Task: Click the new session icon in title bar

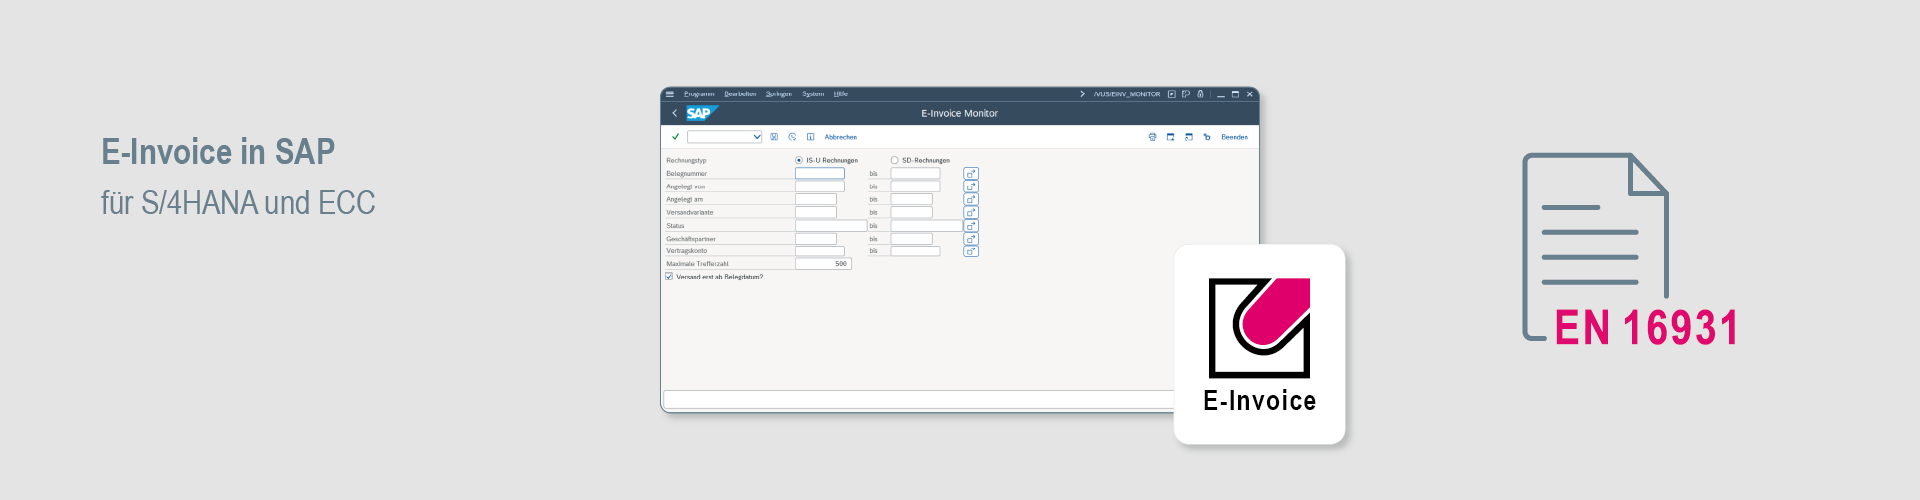Action: pyautogui.click(x=1172, y=94)
